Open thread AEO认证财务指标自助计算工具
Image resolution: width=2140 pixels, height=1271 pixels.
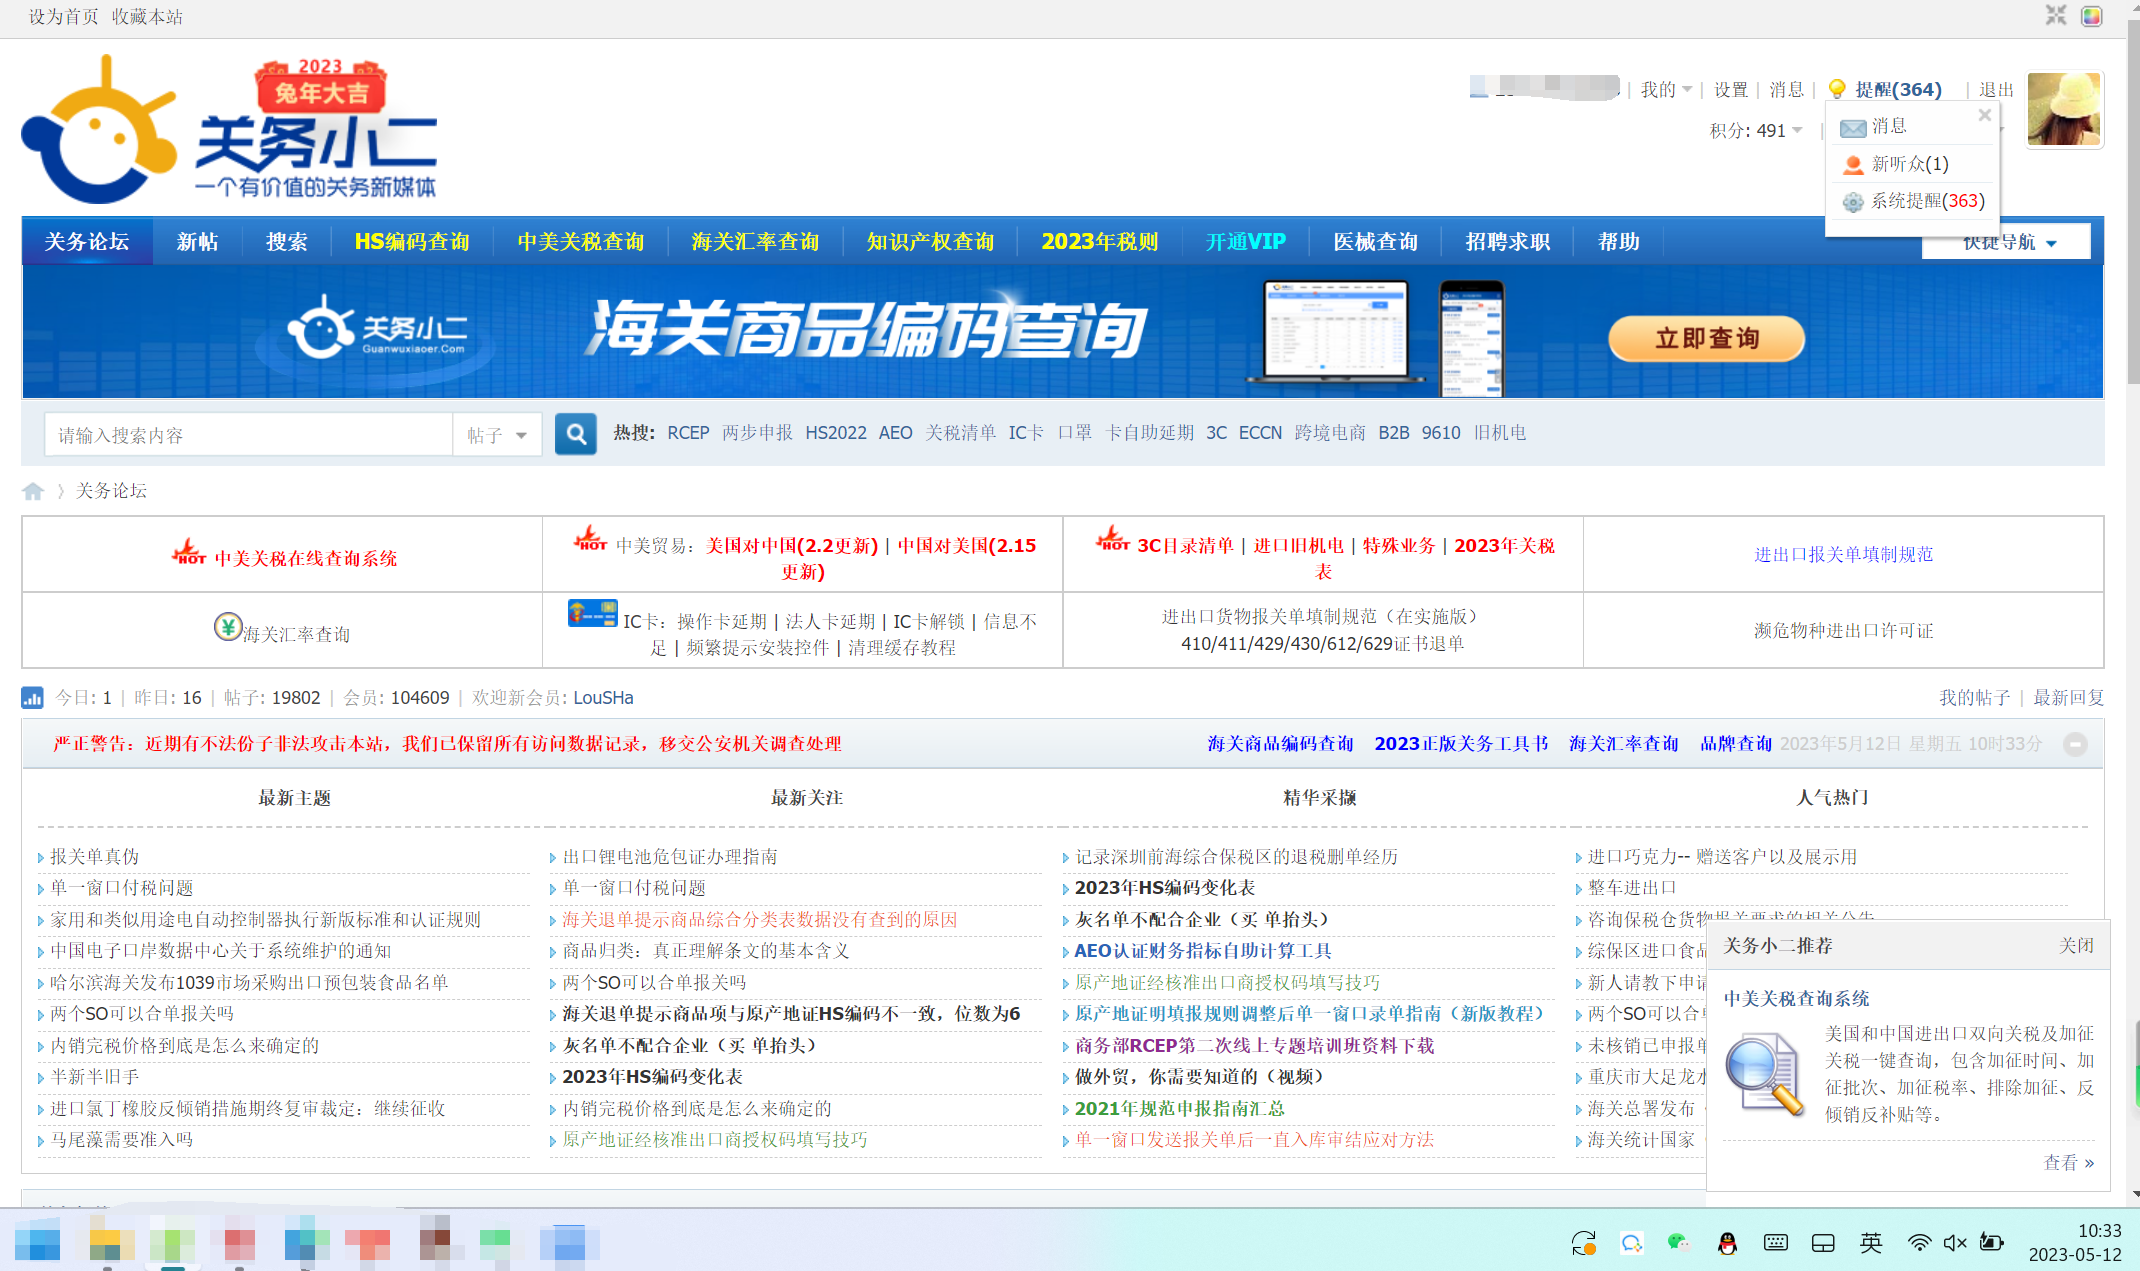click(x=1203, y=951)
